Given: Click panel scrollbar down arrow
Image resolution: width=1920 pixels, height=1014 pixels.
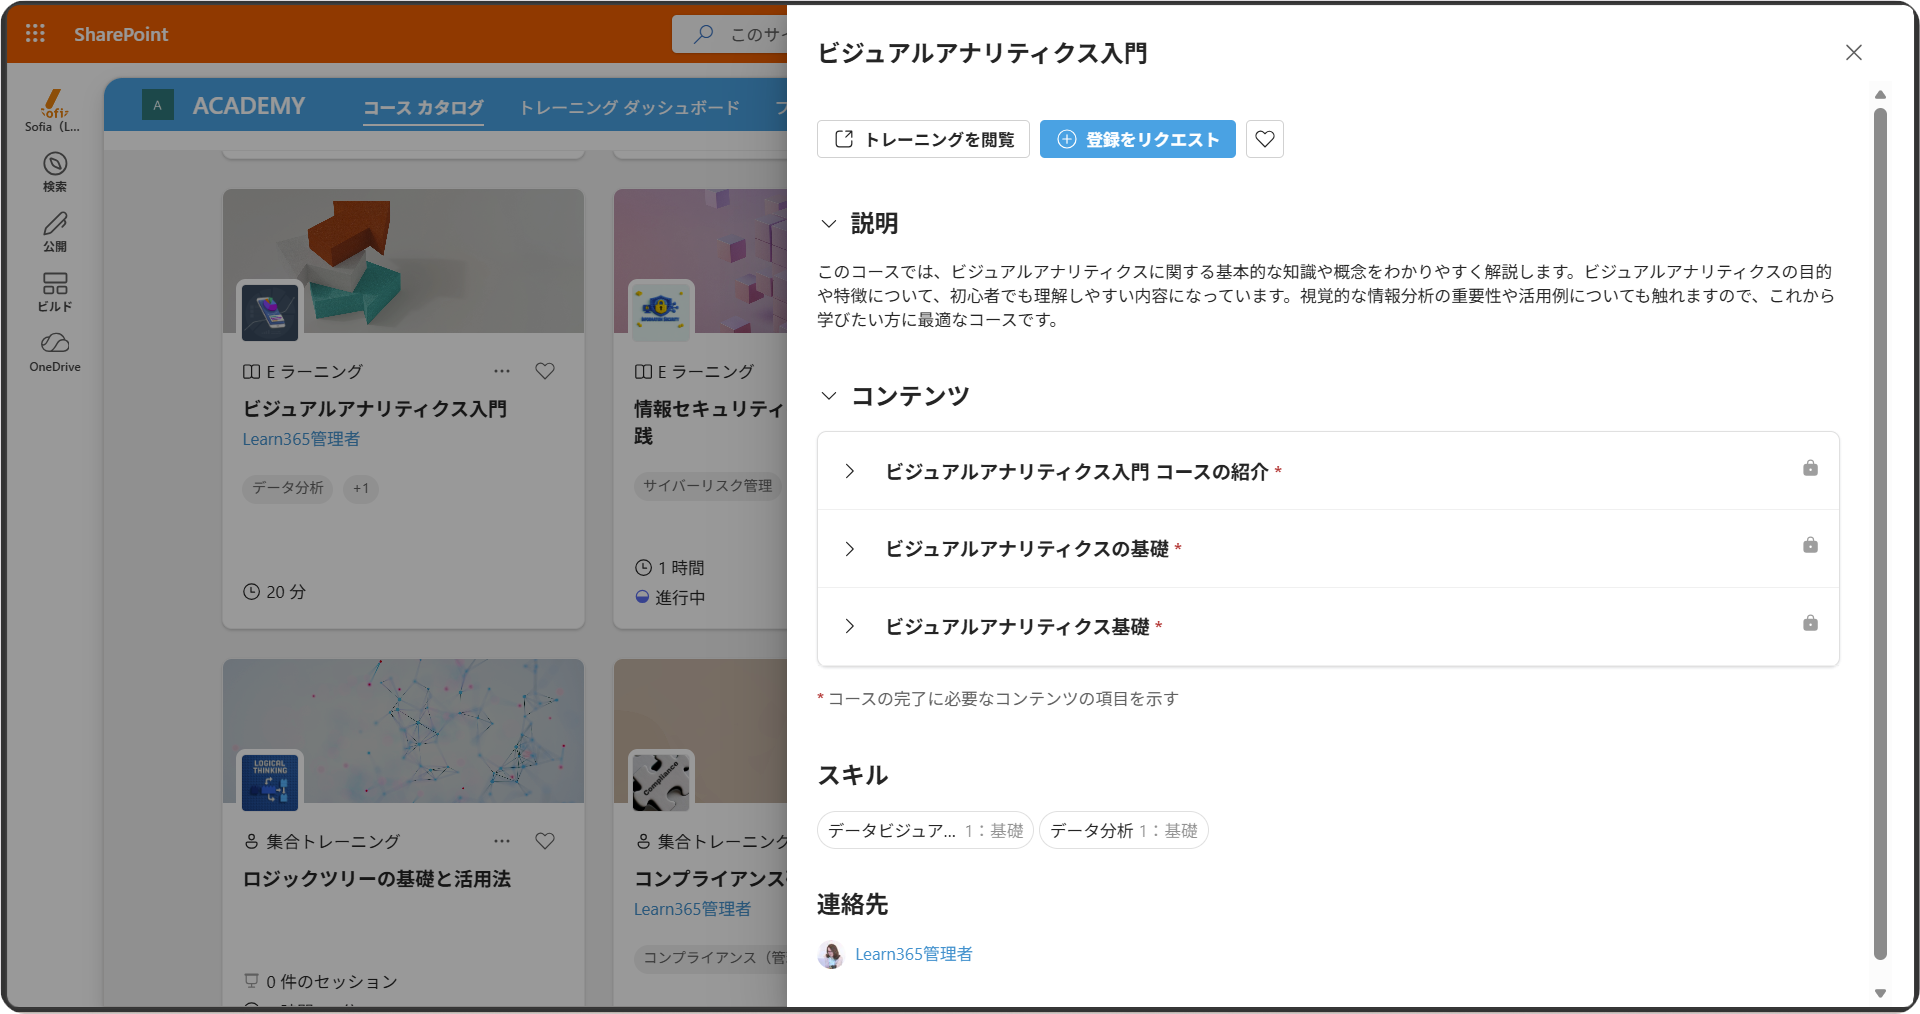Looking at the screenshot, I should click(x=1880, y=993).
